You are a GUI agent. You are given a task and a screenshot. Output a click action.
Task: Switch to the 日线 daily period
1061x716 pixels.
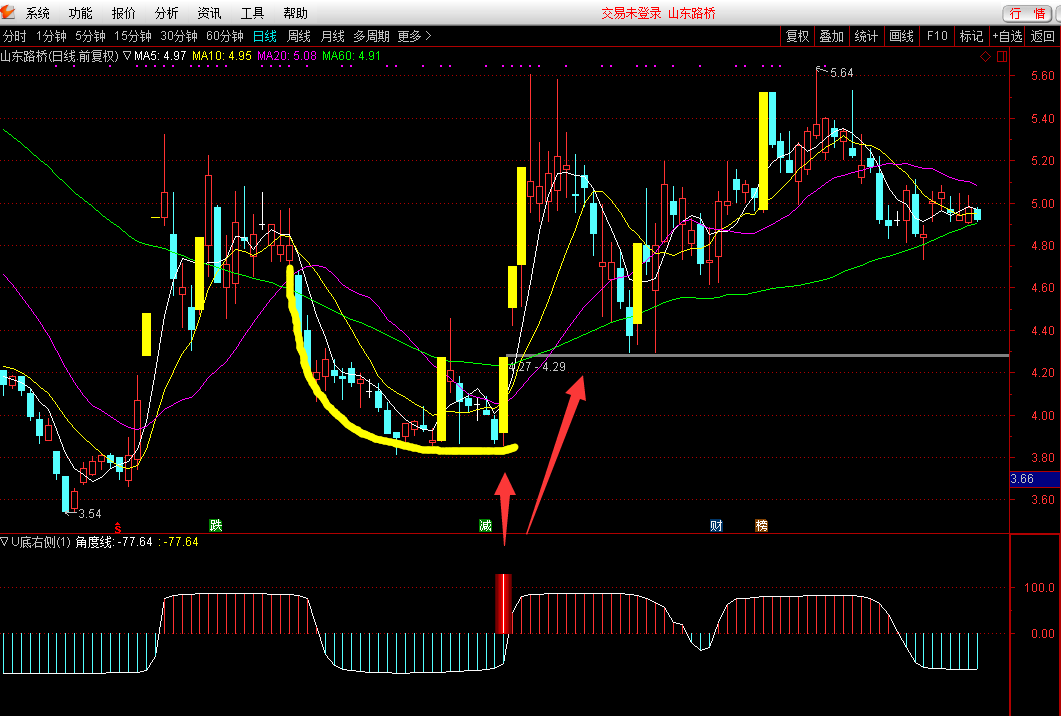tap(265, 36)
